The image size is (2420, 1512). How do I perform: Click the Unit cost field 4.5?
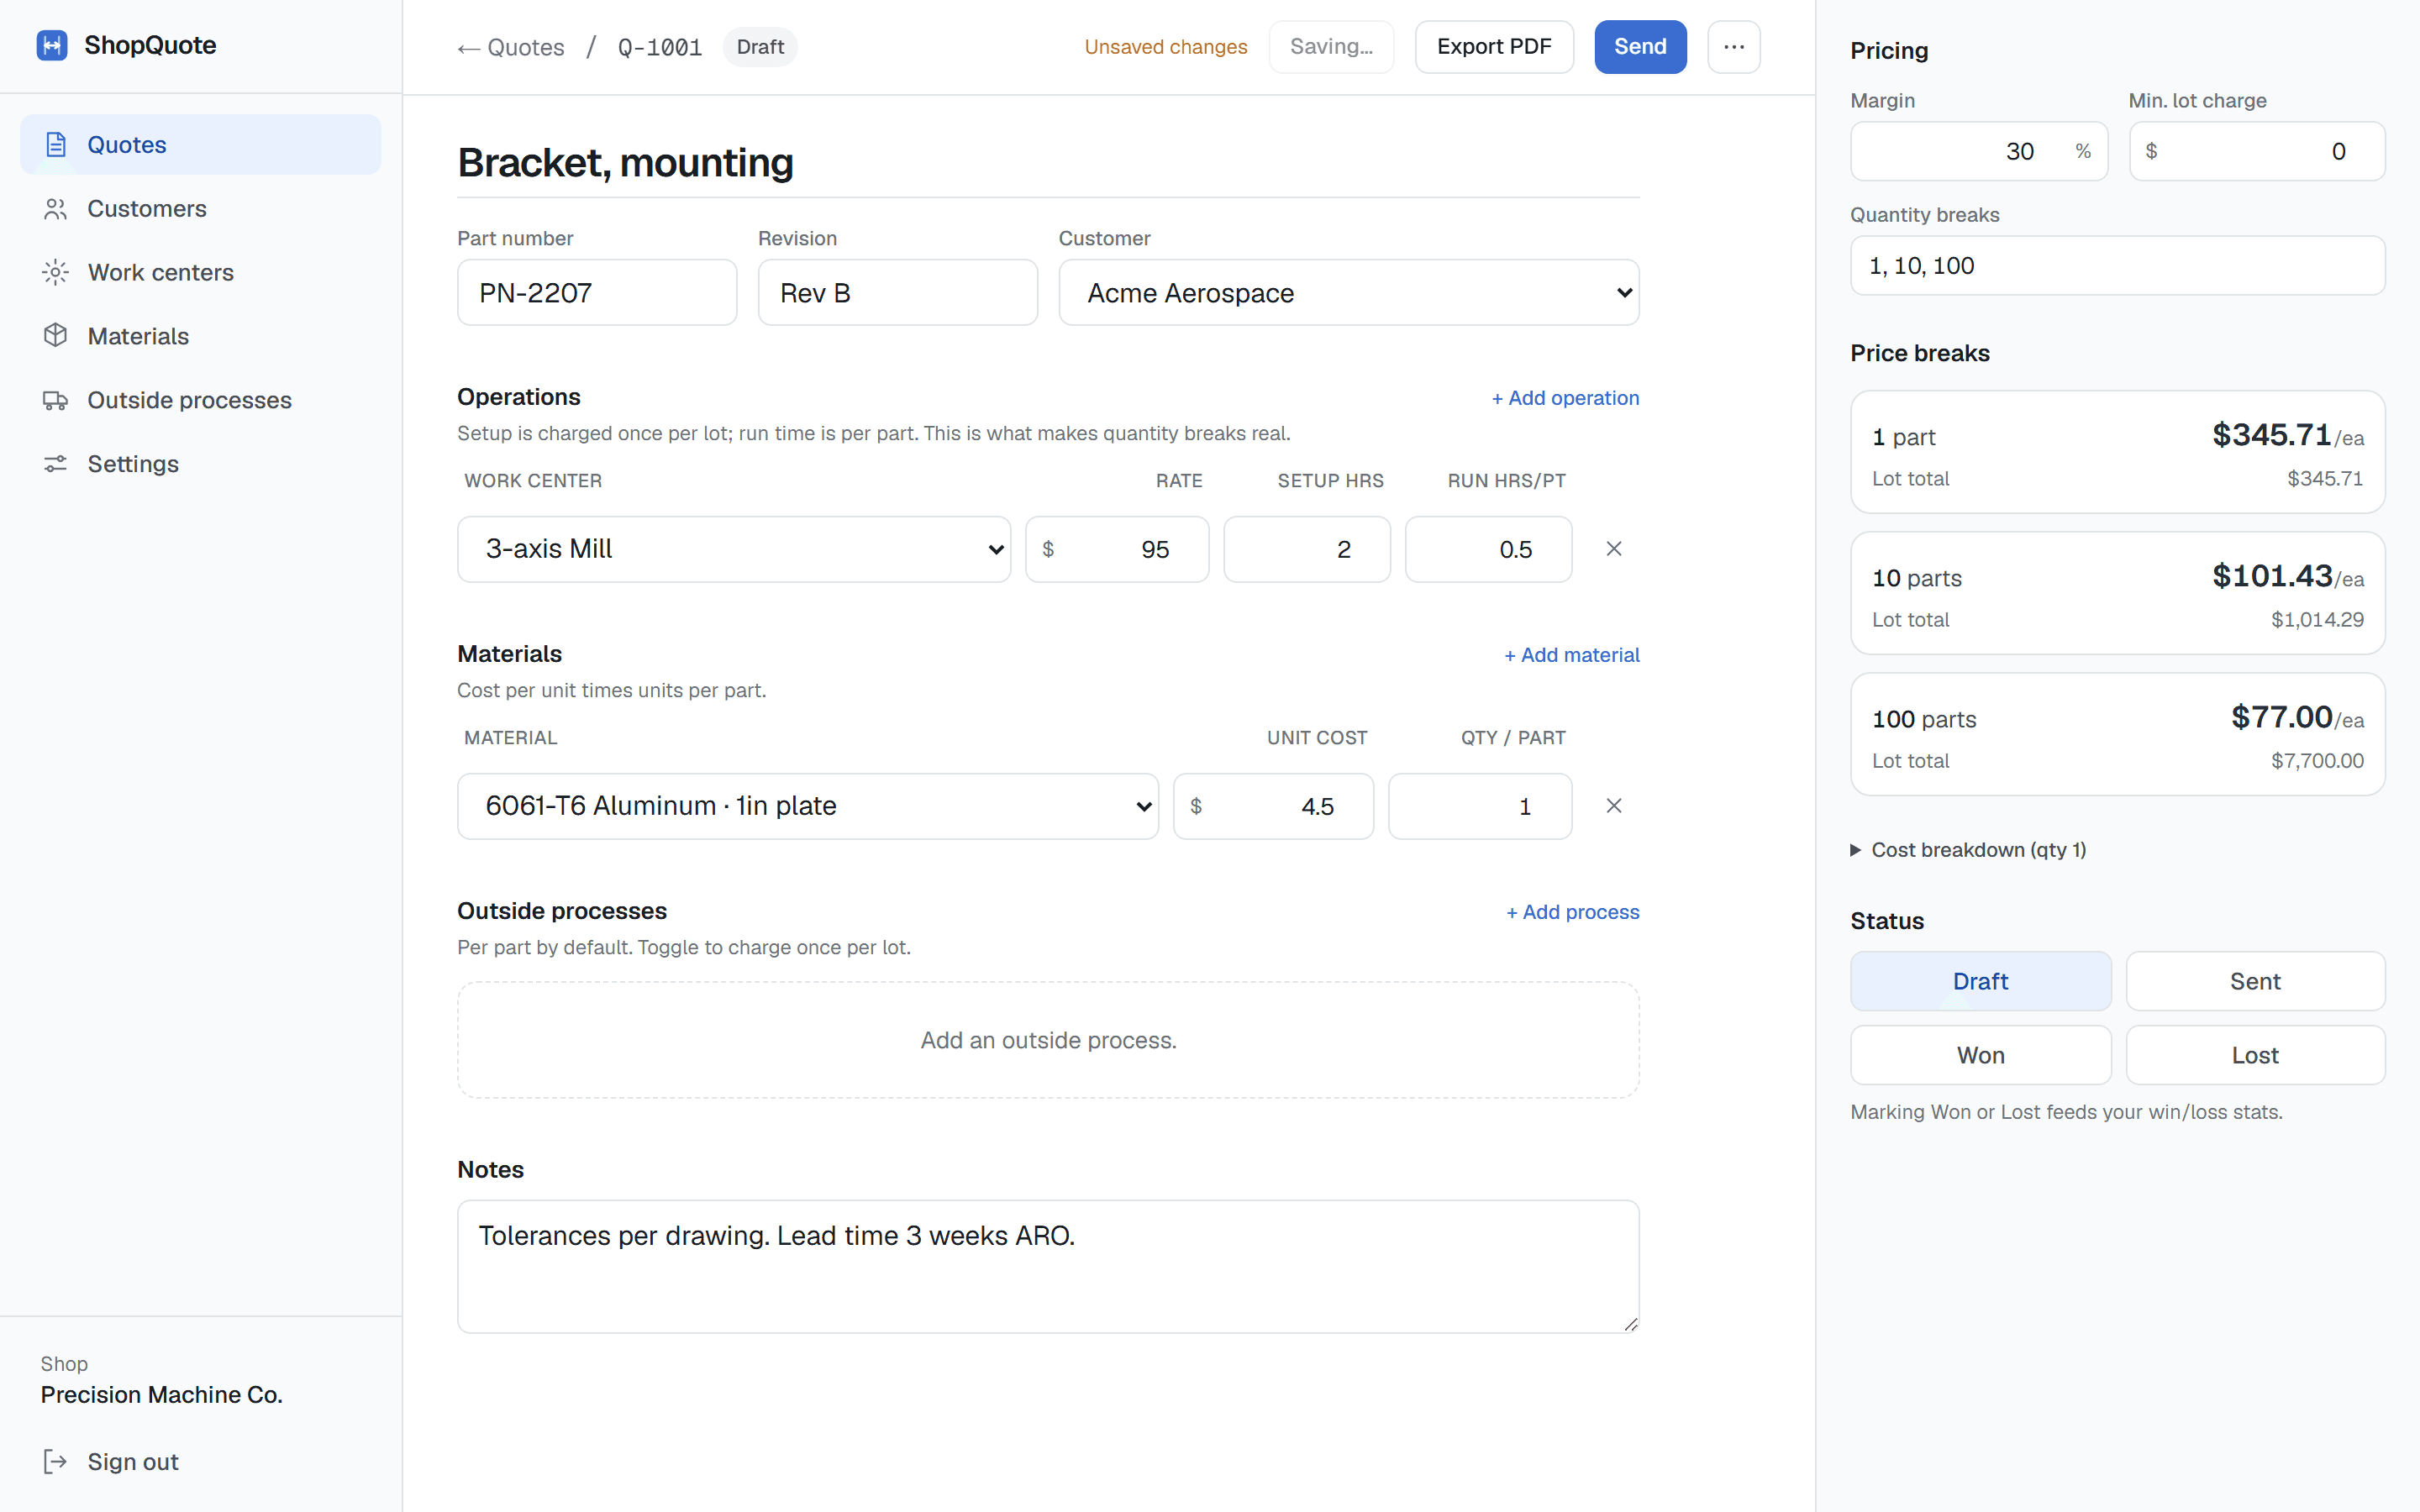pos(1273,806)
